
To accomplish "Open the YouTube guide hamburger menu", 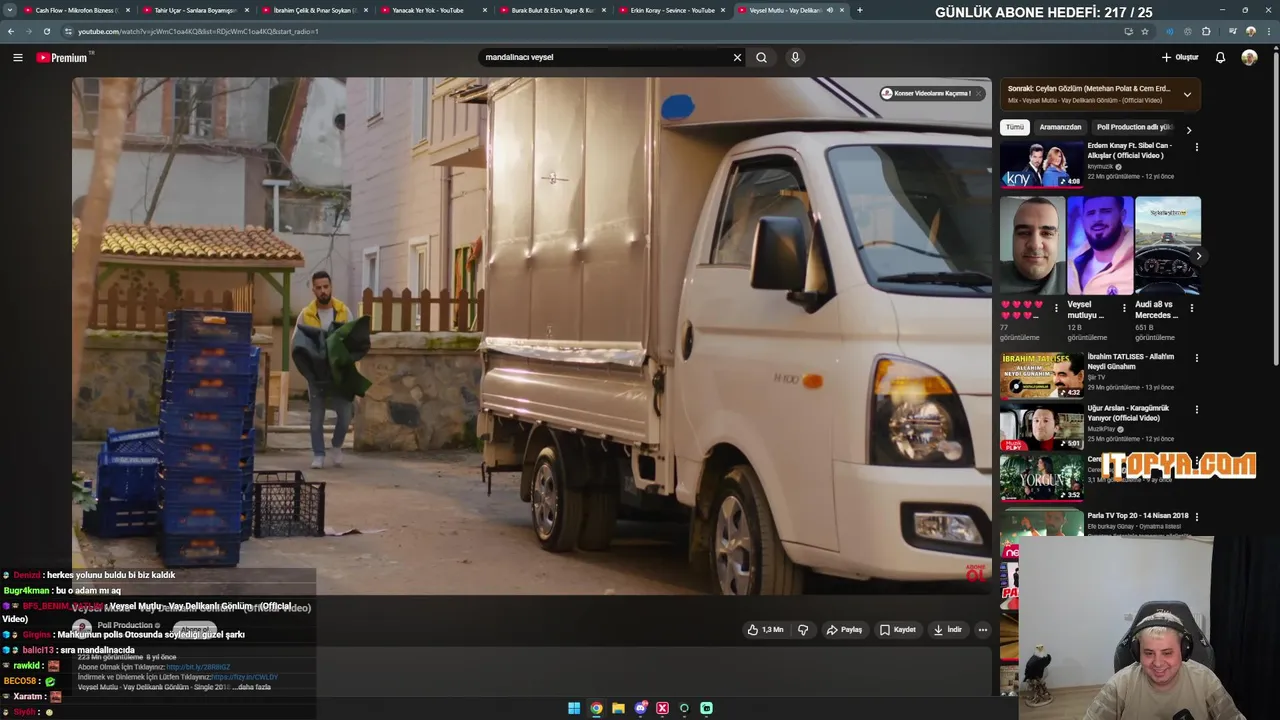I will [x=17, y=57].
